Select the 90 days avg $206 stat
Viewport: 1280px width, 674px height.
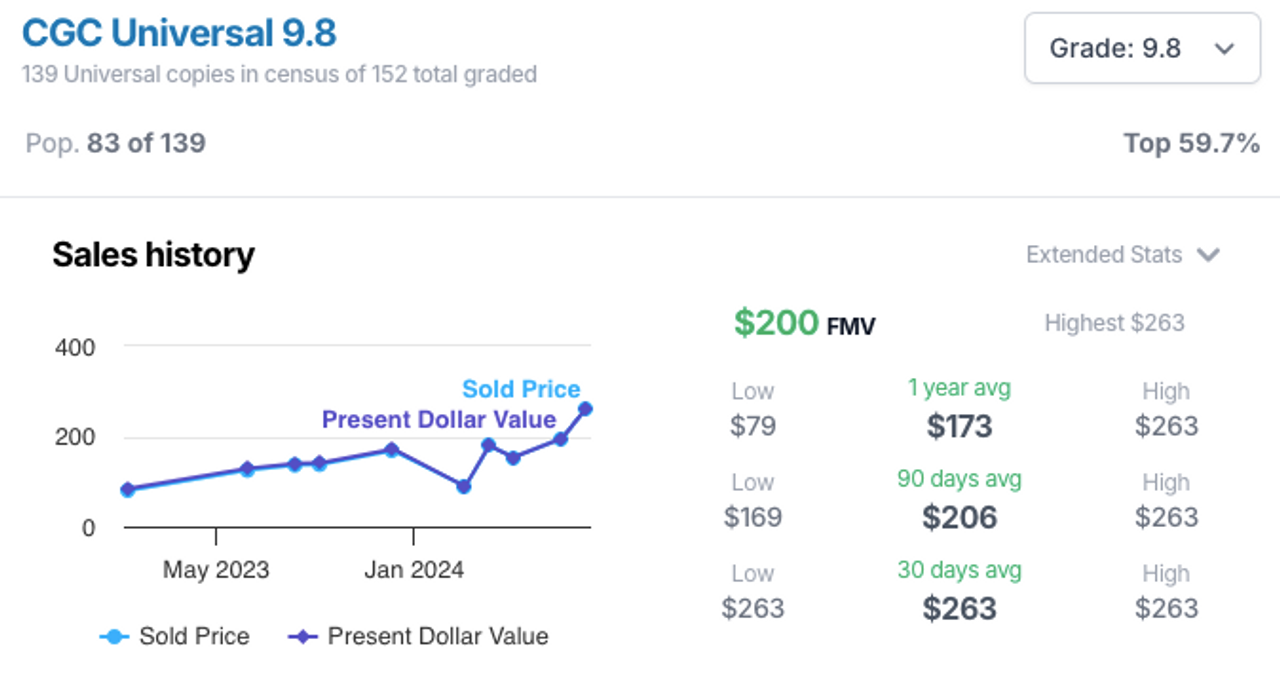959,501
